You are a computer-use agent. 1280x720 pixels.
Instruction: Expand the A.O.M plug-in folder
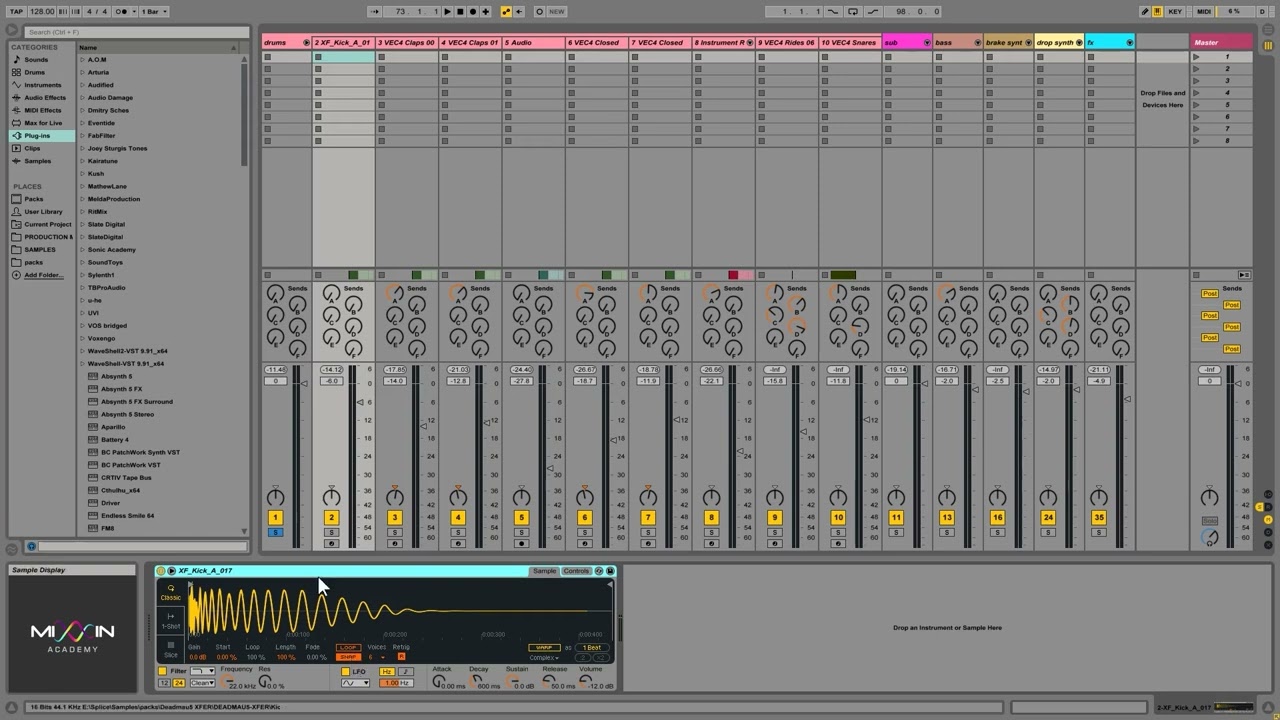tap(82, 60)
